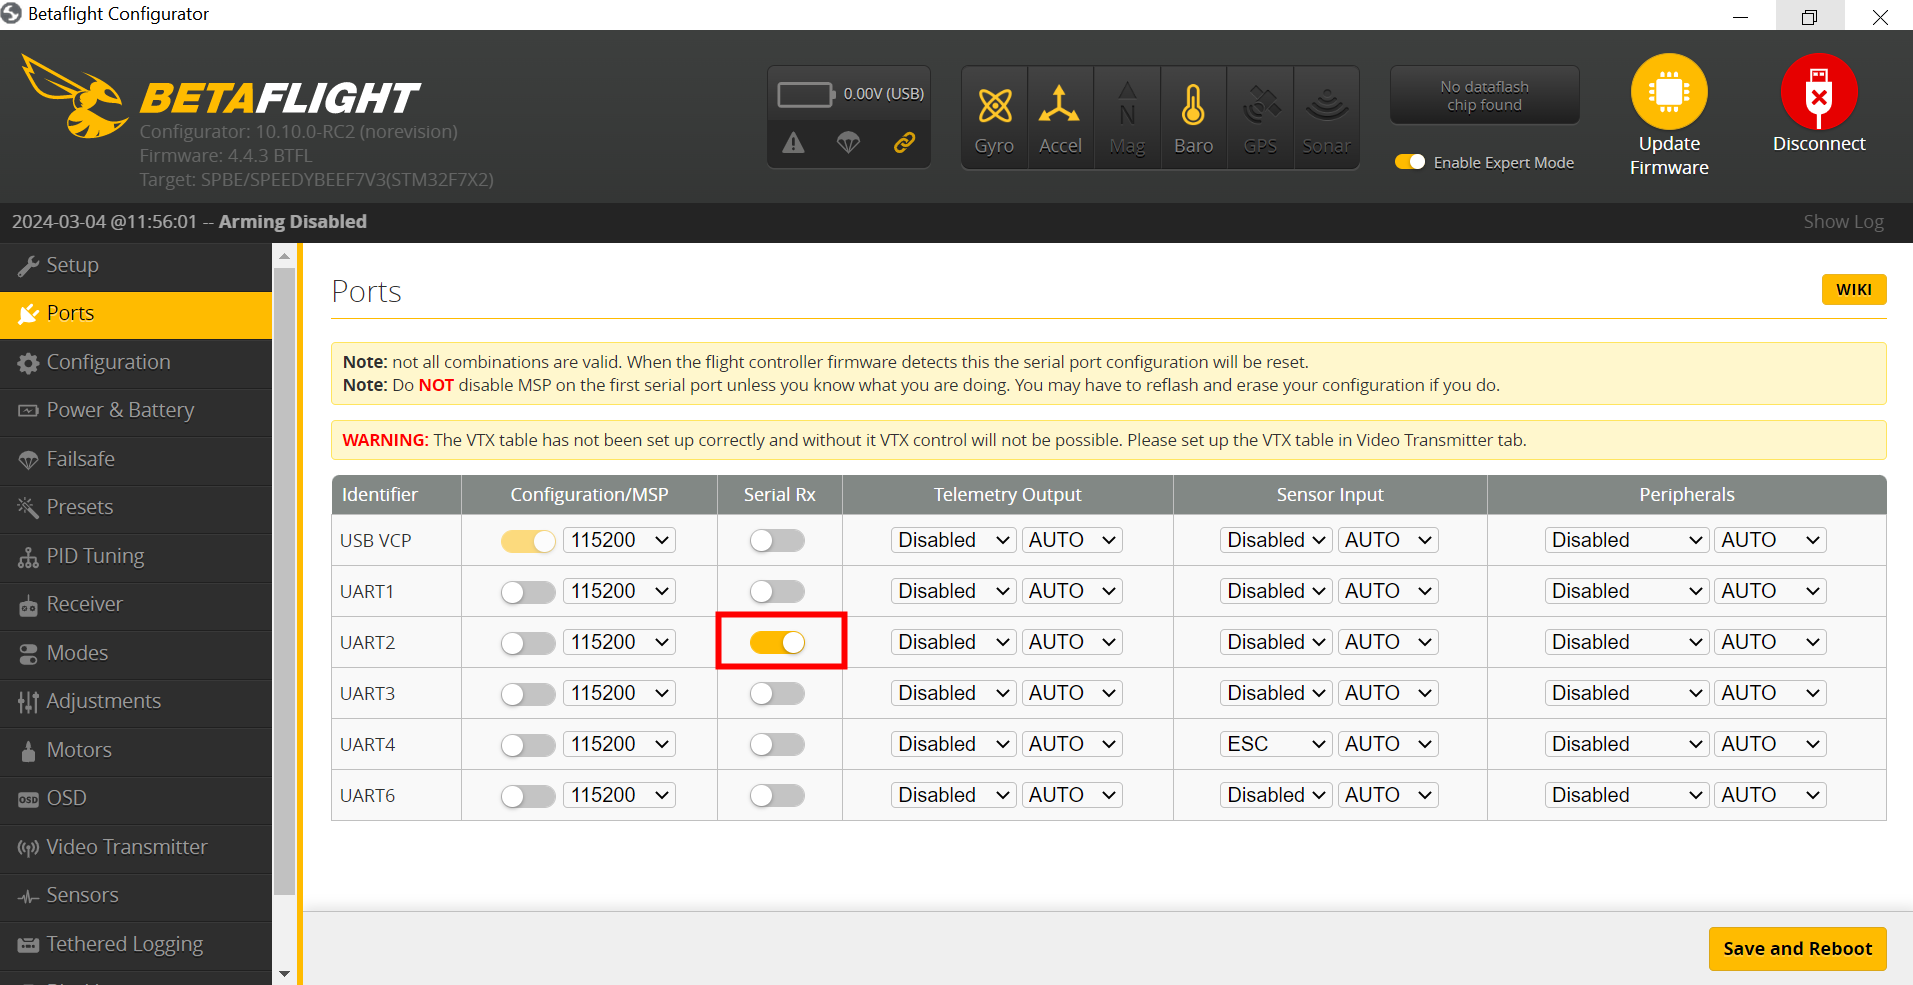Click the Power & Battery icon in sidebar
The width and height of the screenshot is (1913, 985).
[x=28, y=411]
